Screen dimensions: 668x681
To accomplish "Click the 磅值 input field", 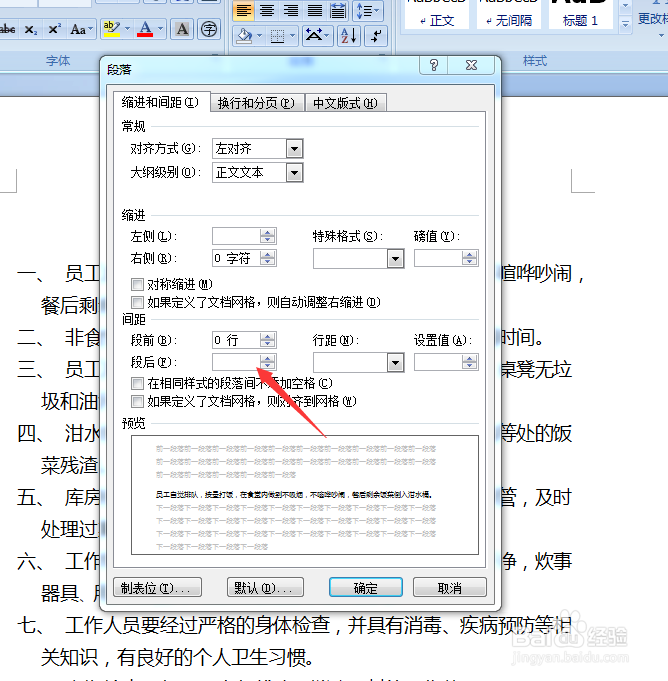I will (438, 258).
